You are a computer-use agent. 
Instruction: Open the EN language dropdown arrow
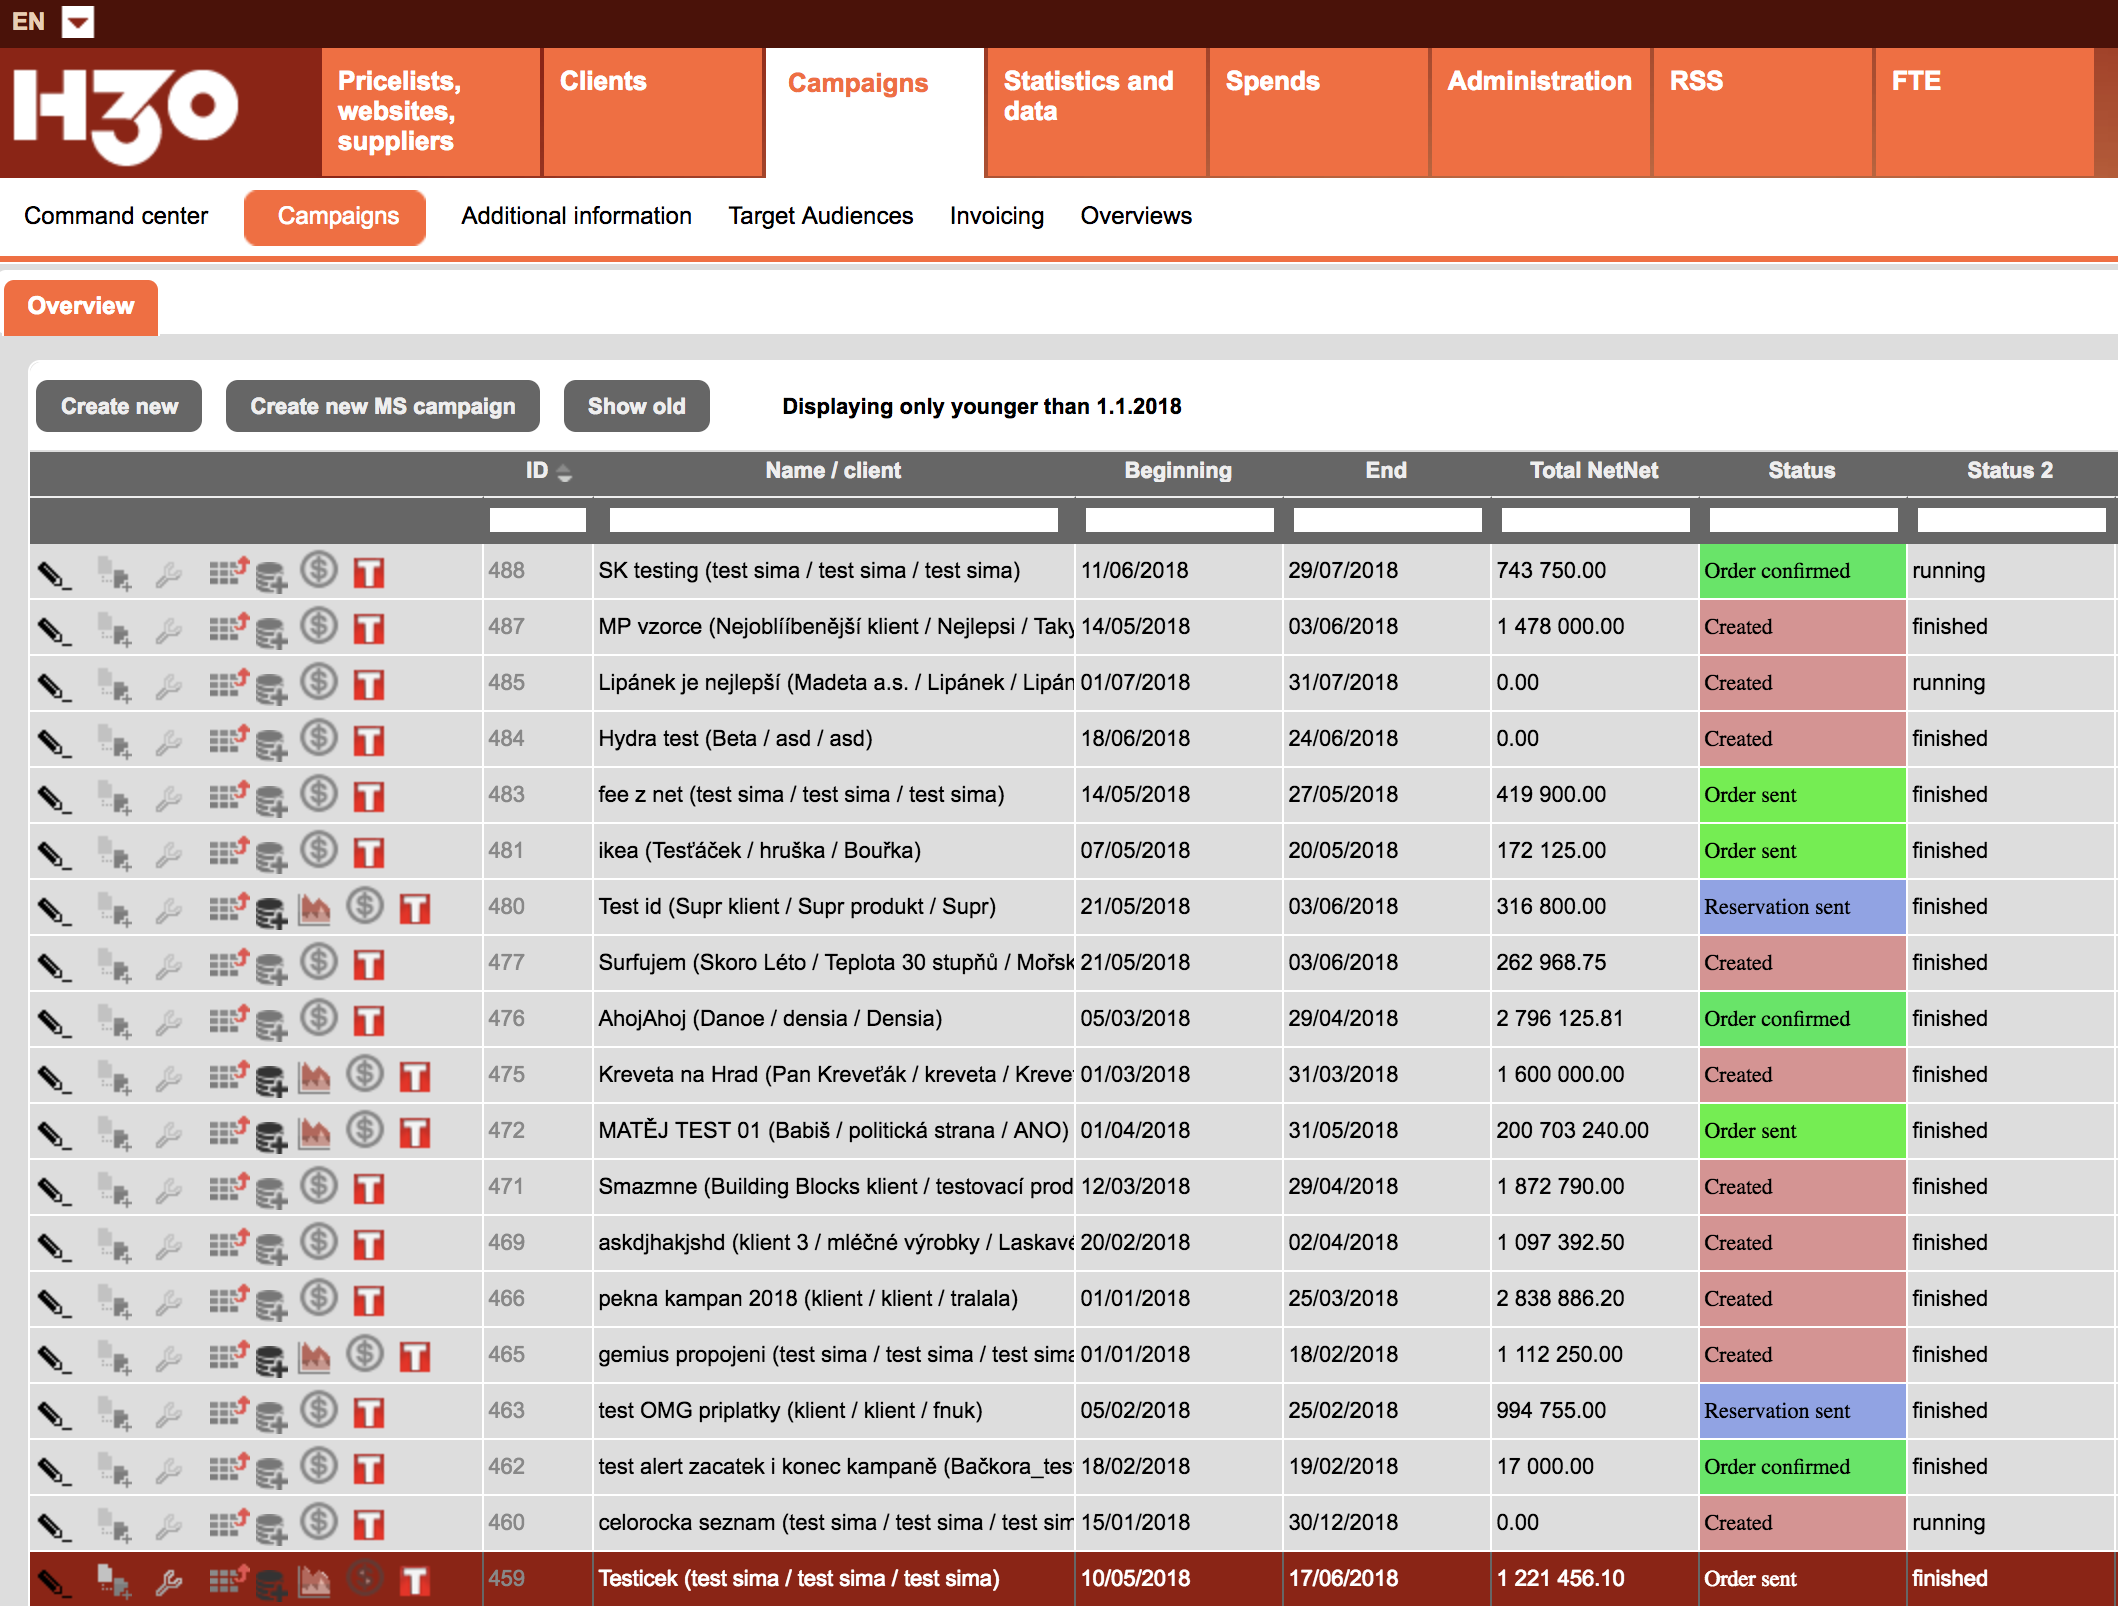[x=78, y=21]
